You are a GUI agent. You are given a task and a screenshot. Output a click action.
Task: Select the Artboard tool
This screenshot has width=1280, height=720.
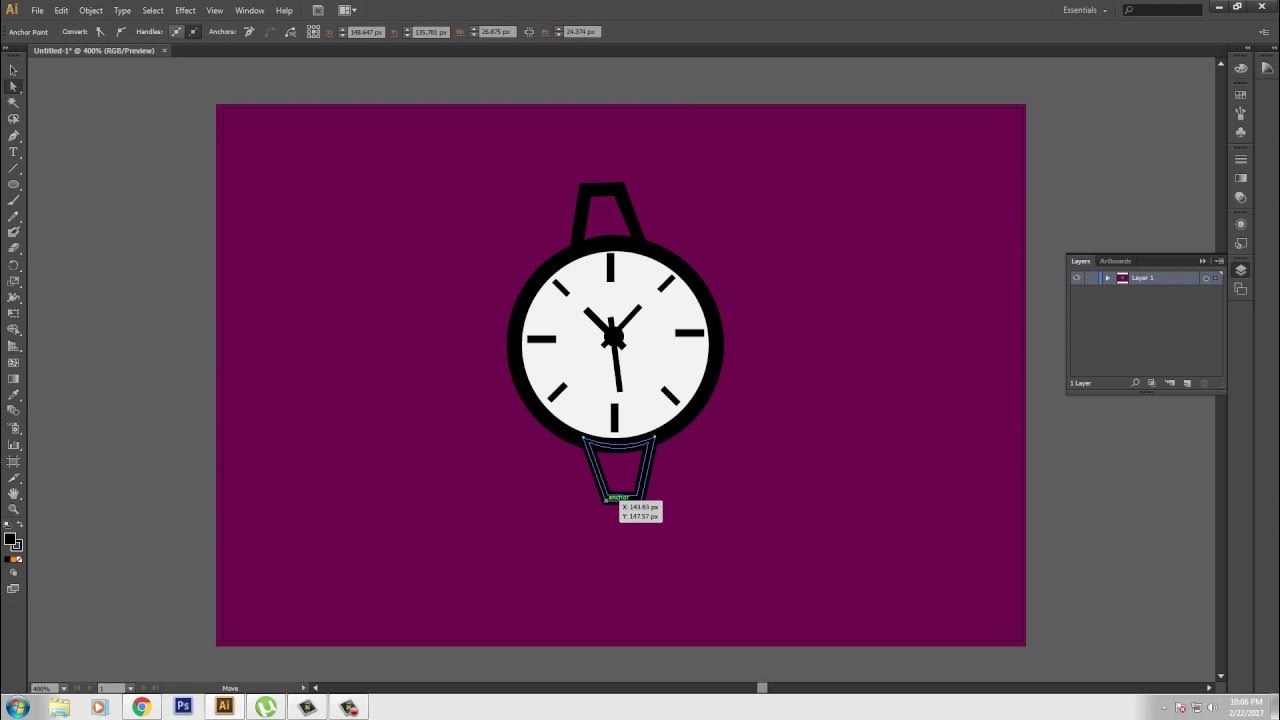pos(13,461)
